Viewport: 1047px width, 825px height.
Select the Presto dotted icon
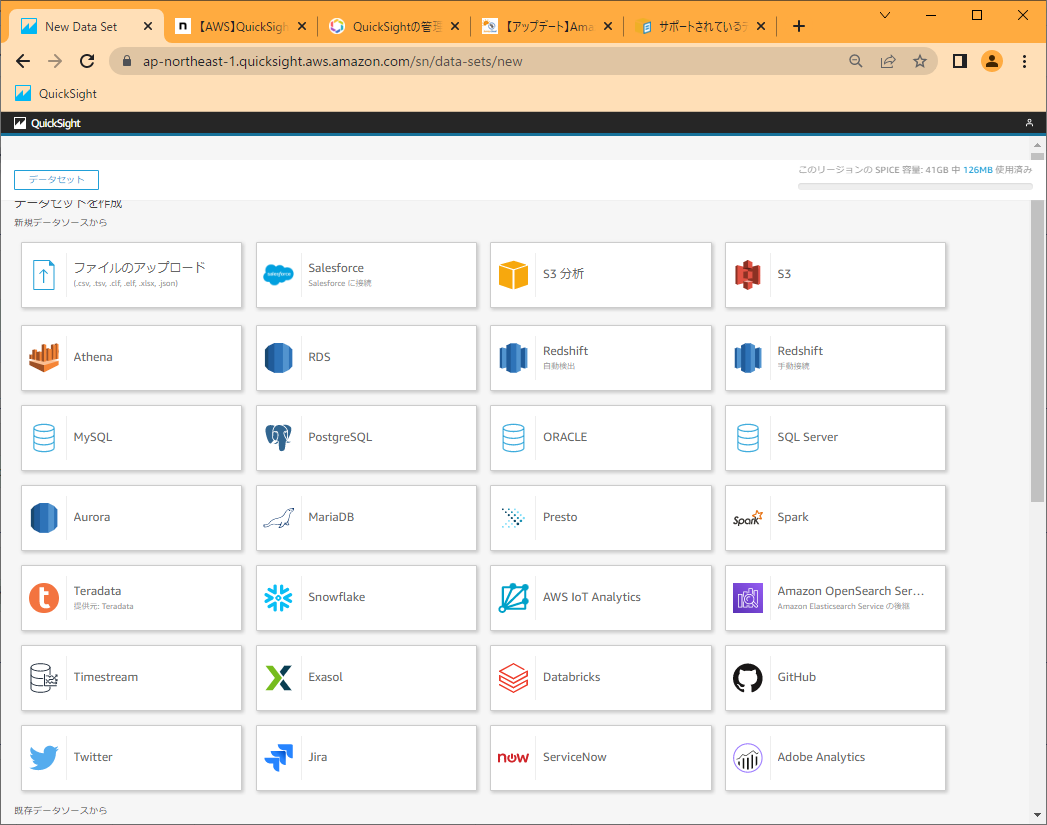point(513,518)
